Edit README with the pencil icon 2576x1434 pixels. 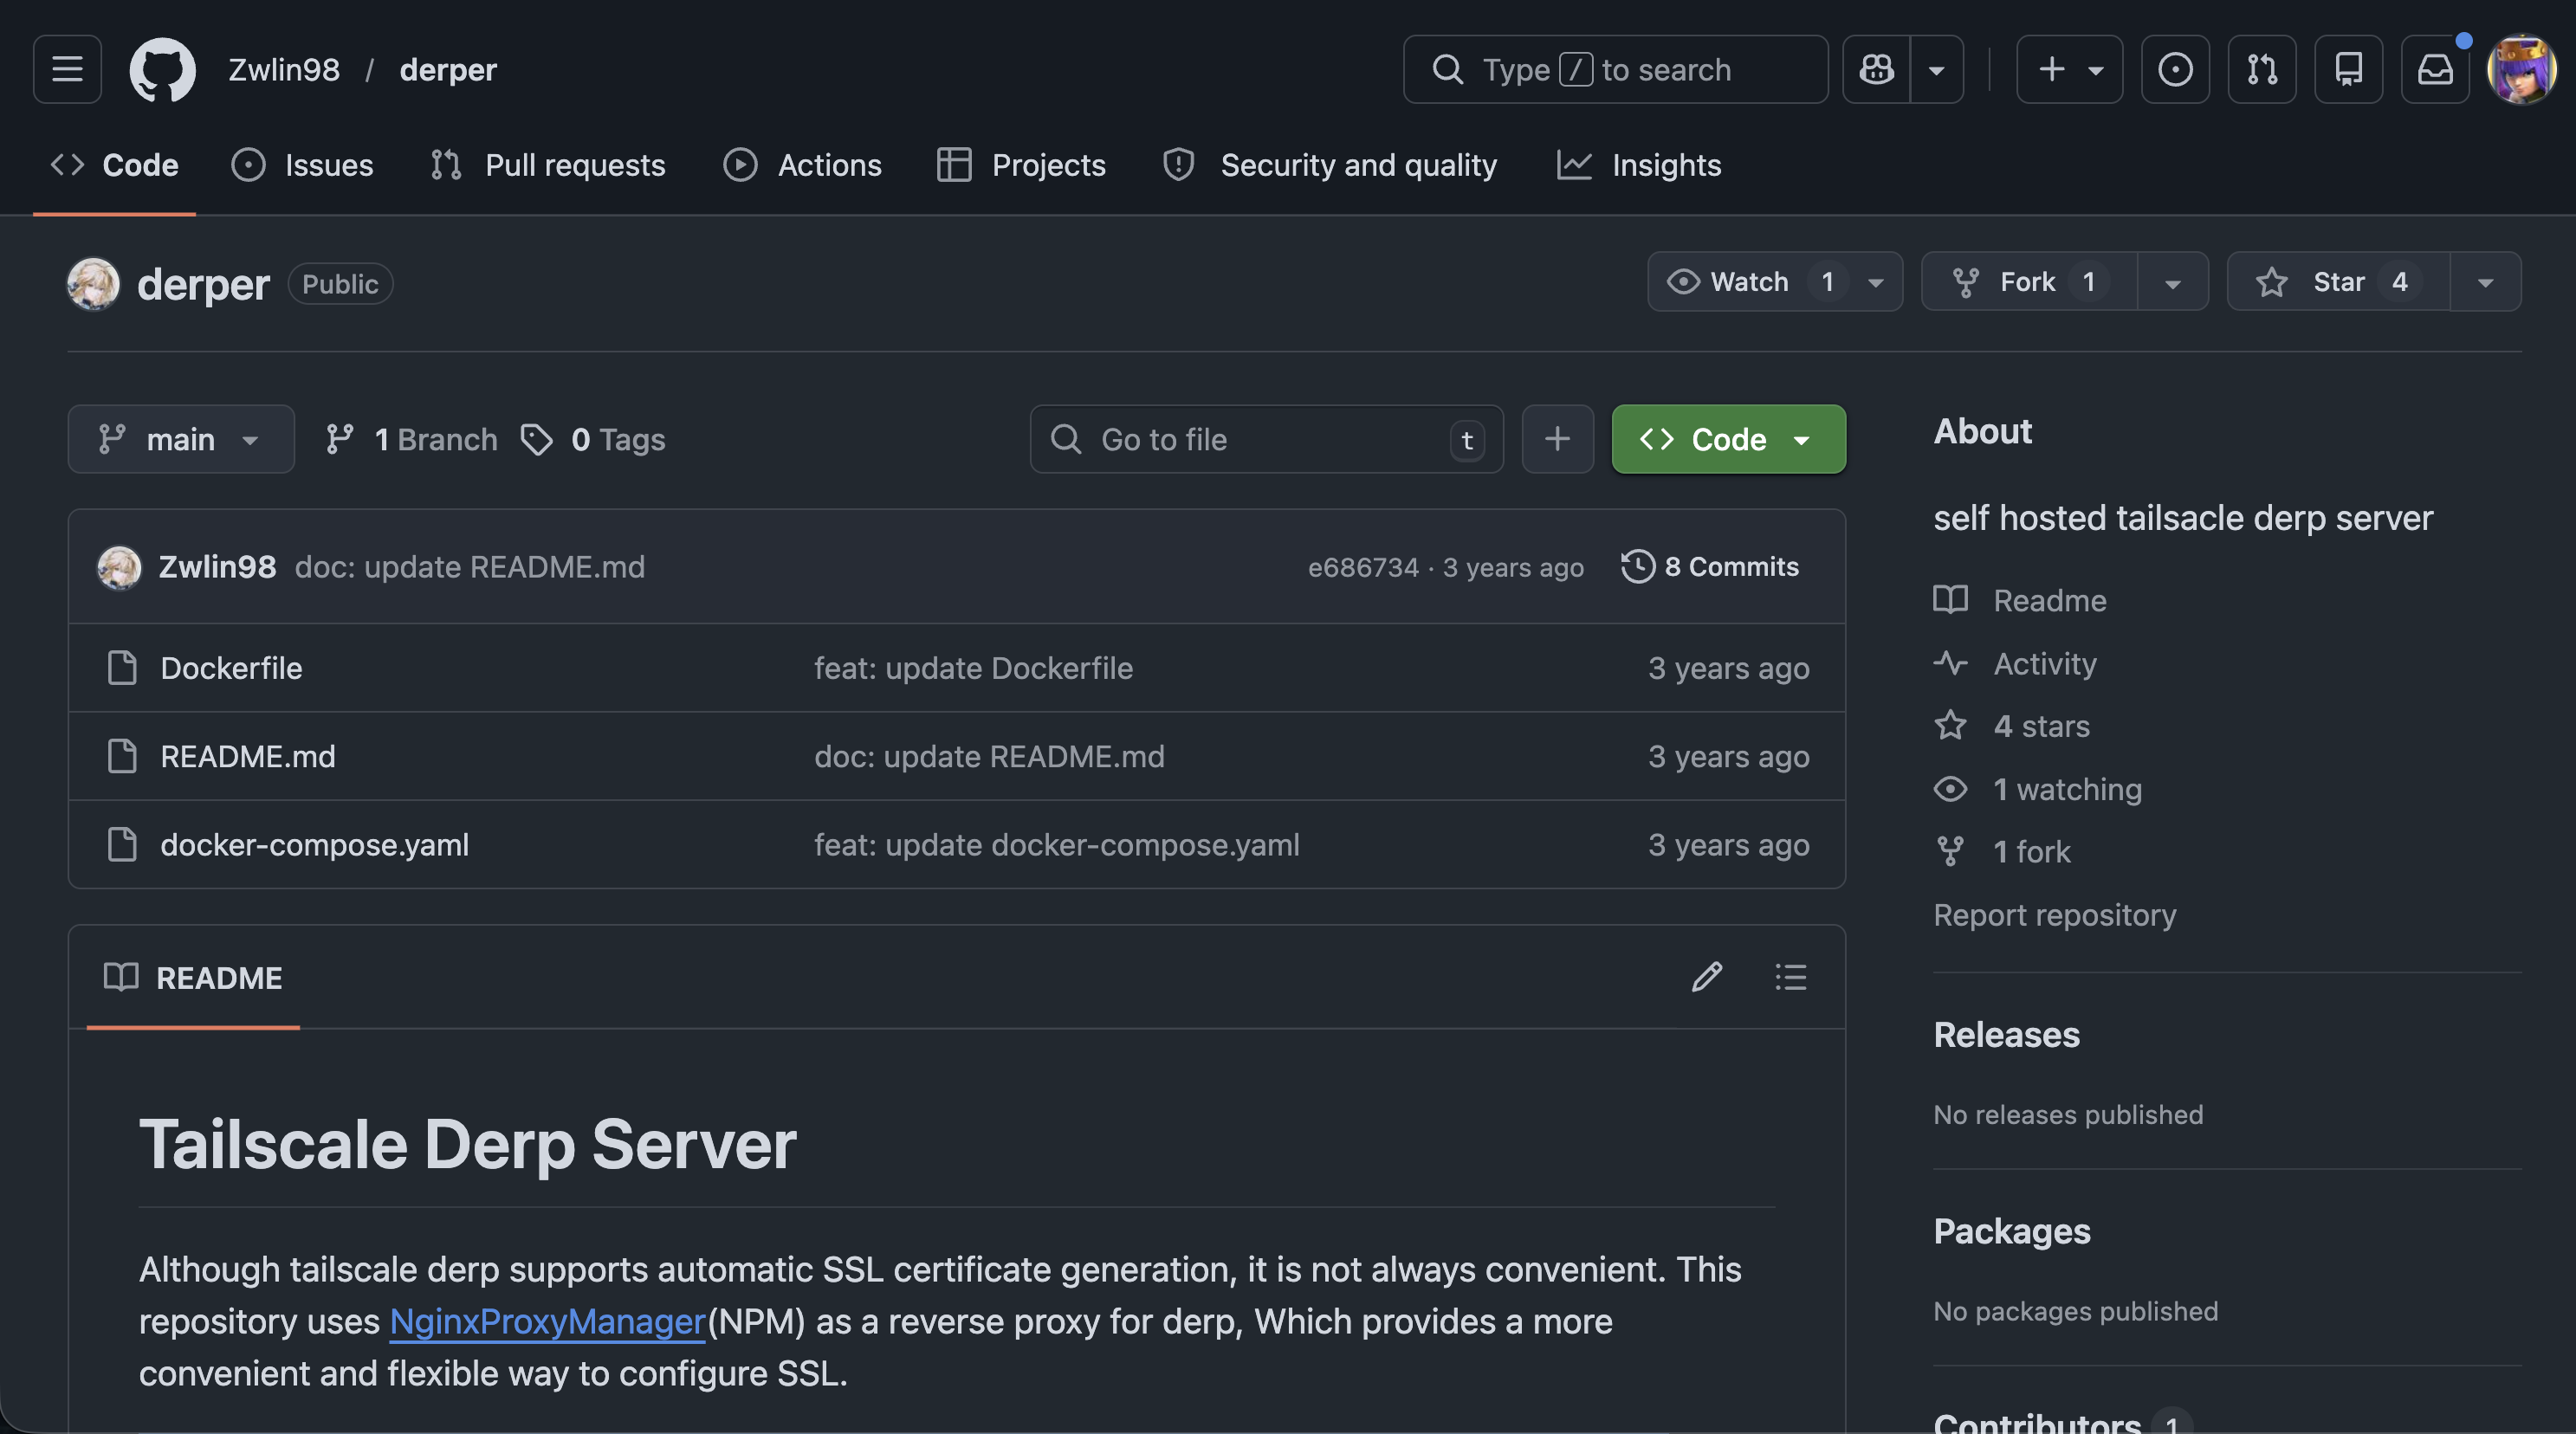1706,977
